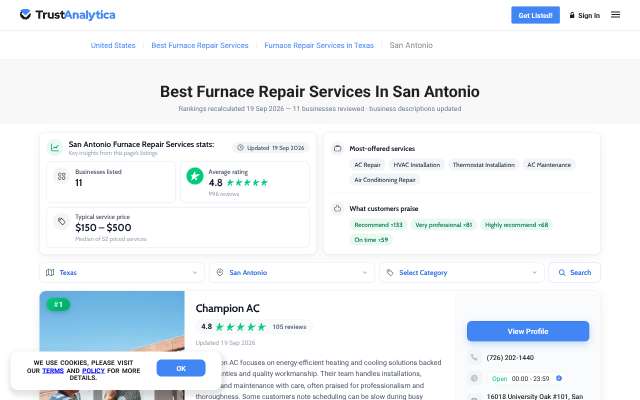Open the hamburger menu icon

[616, 15]
